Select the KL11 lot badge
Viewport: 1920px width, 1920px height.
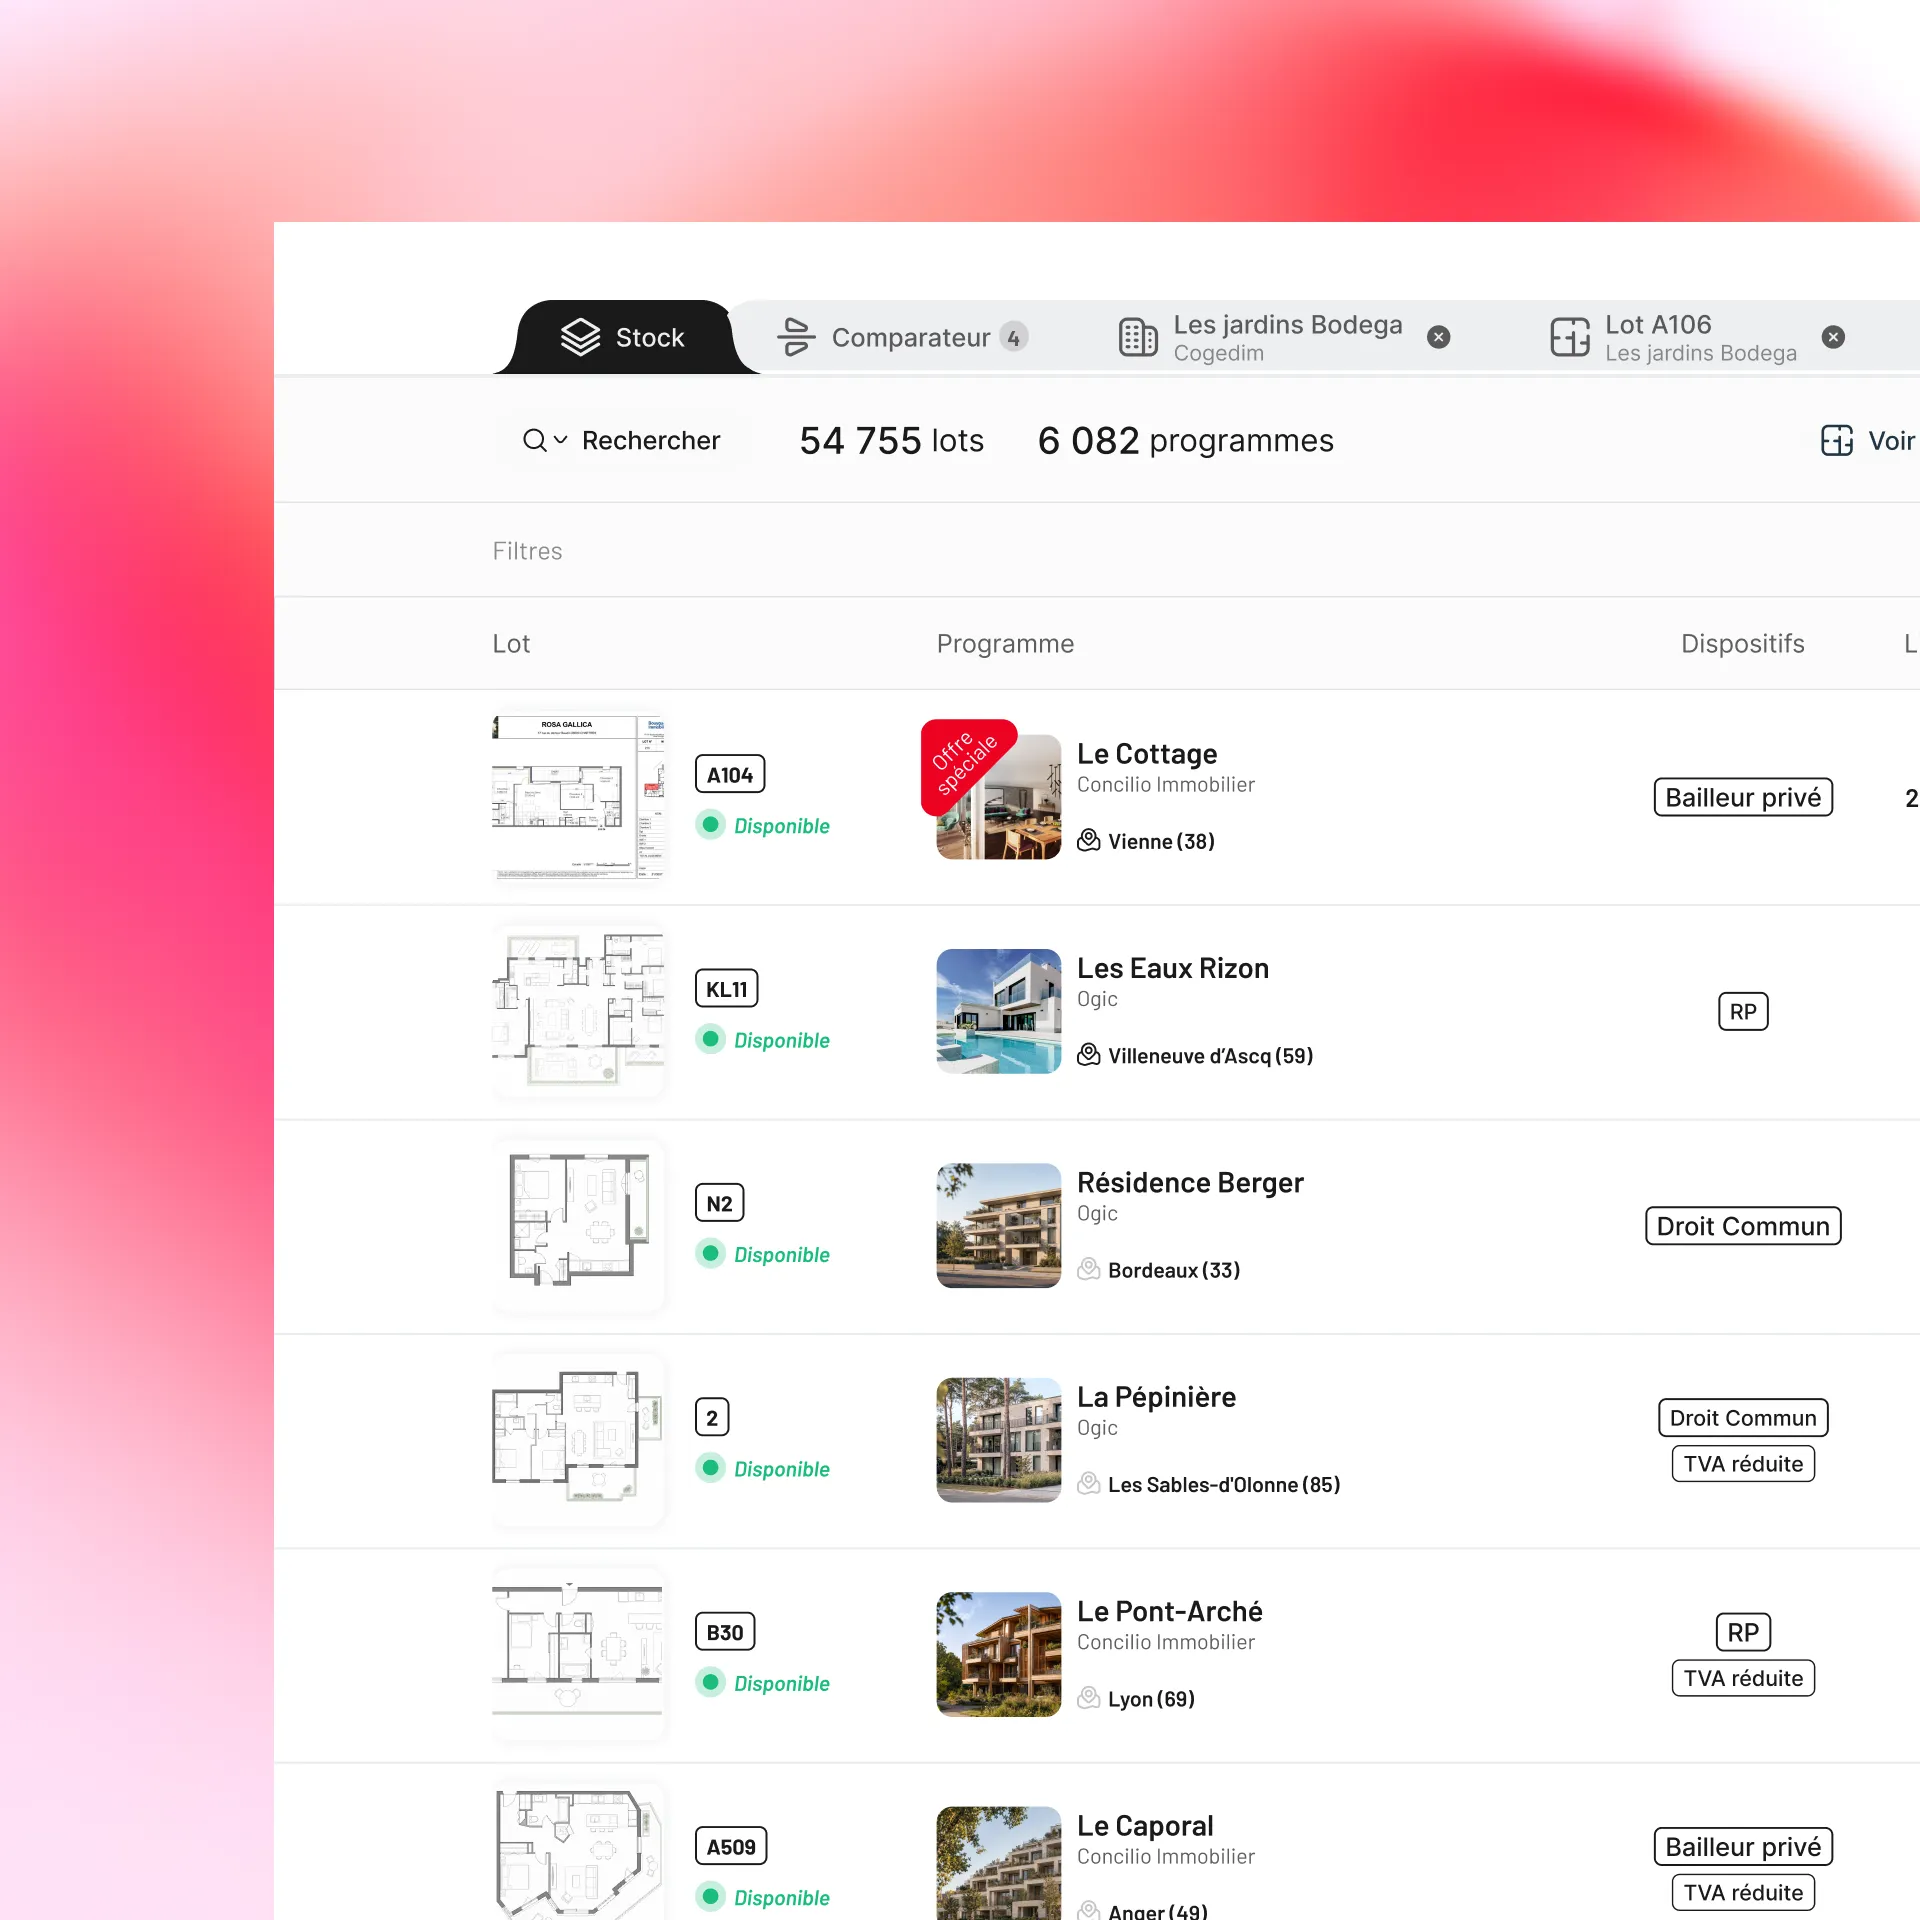pos(726,989)
